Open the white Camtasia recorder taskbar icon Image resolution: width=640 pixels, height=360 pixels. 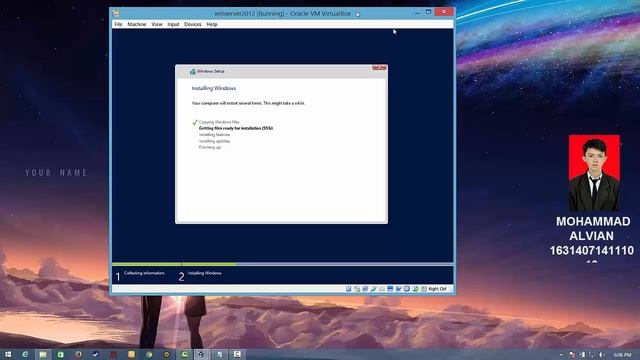click(x=237, y=354)
